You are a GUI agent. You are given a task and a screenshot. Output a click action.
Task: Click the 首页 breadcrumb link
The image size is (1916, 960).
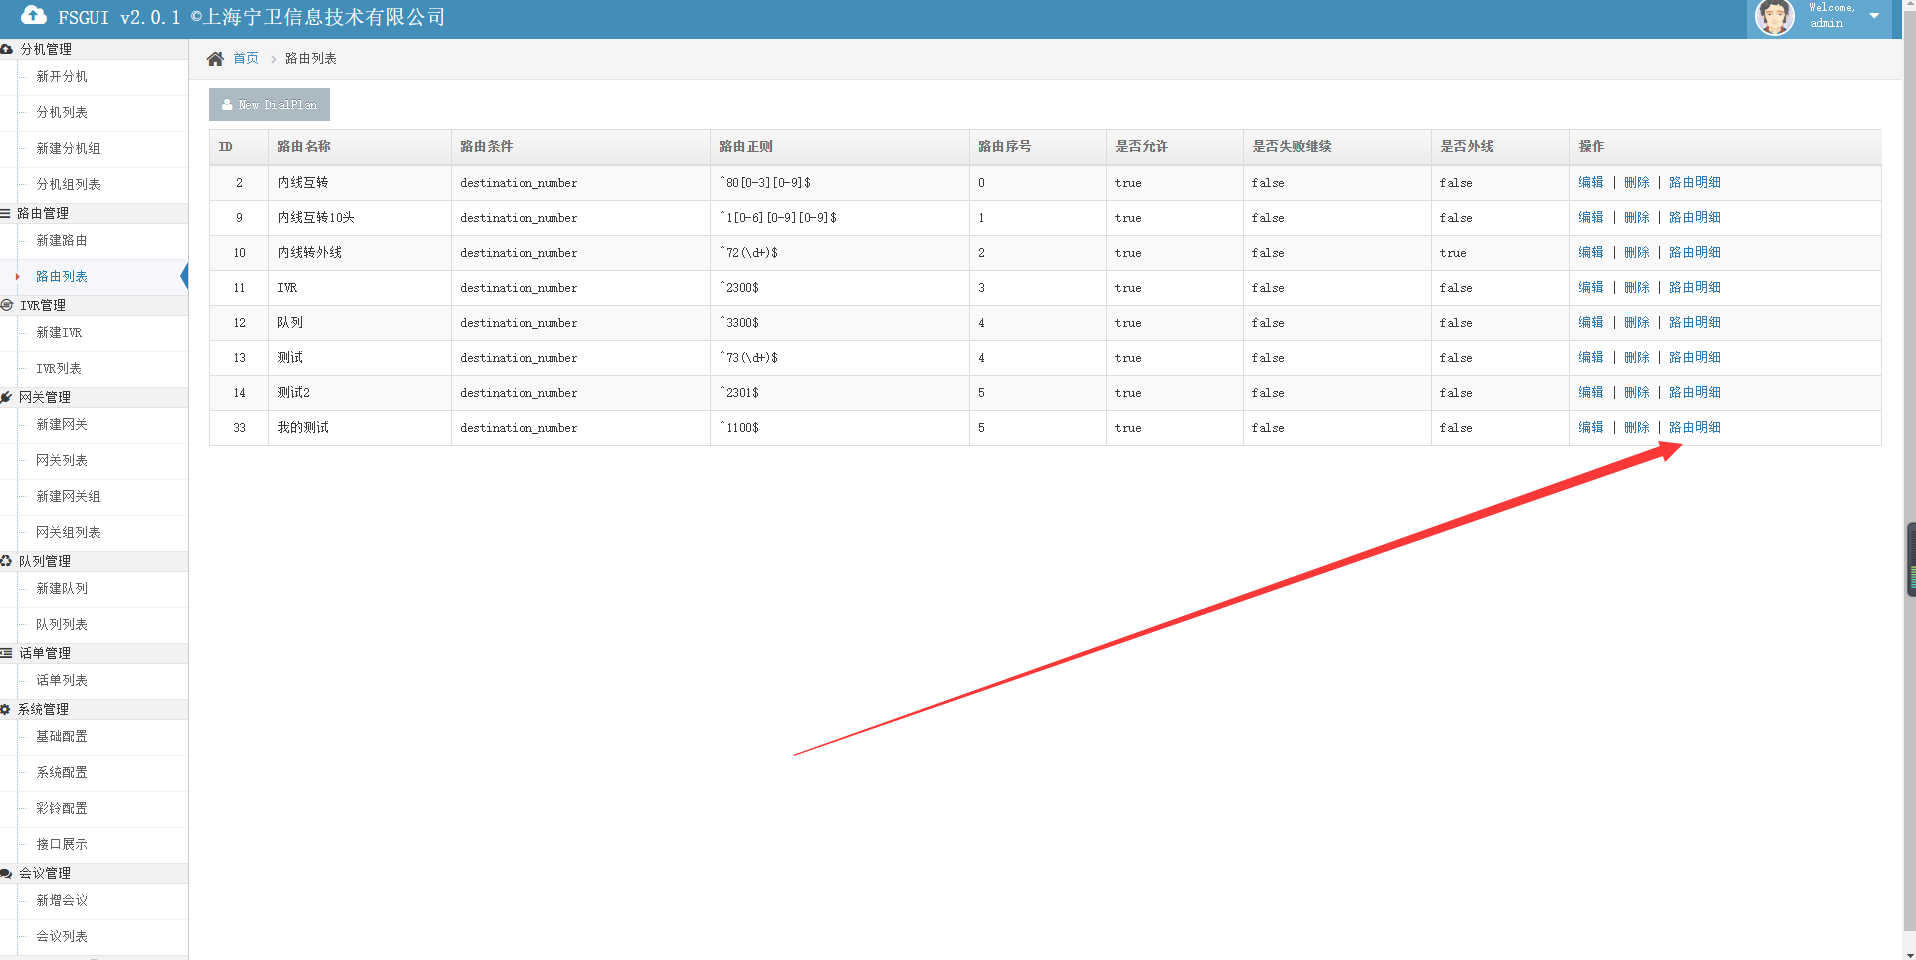coord(246,59)
